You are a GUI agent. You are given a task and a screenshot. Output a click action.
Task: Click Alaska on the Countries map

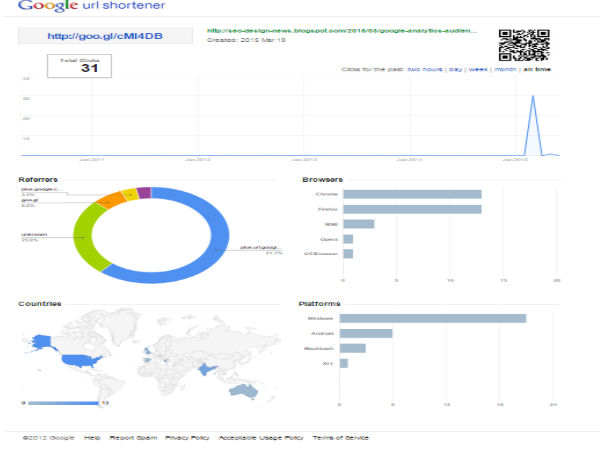point(42,342)
